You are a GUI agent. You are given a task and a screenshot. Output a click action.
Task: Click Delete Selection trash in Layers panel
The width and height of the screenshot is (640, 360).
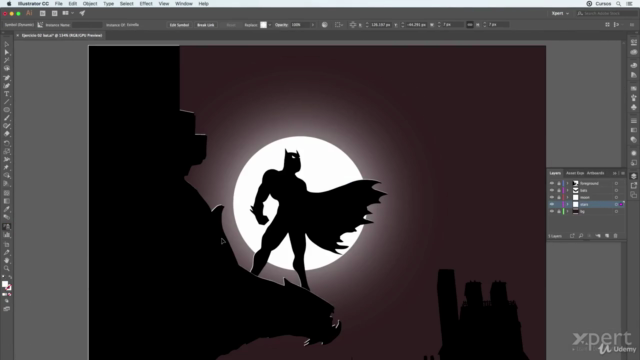click(616, 236)
